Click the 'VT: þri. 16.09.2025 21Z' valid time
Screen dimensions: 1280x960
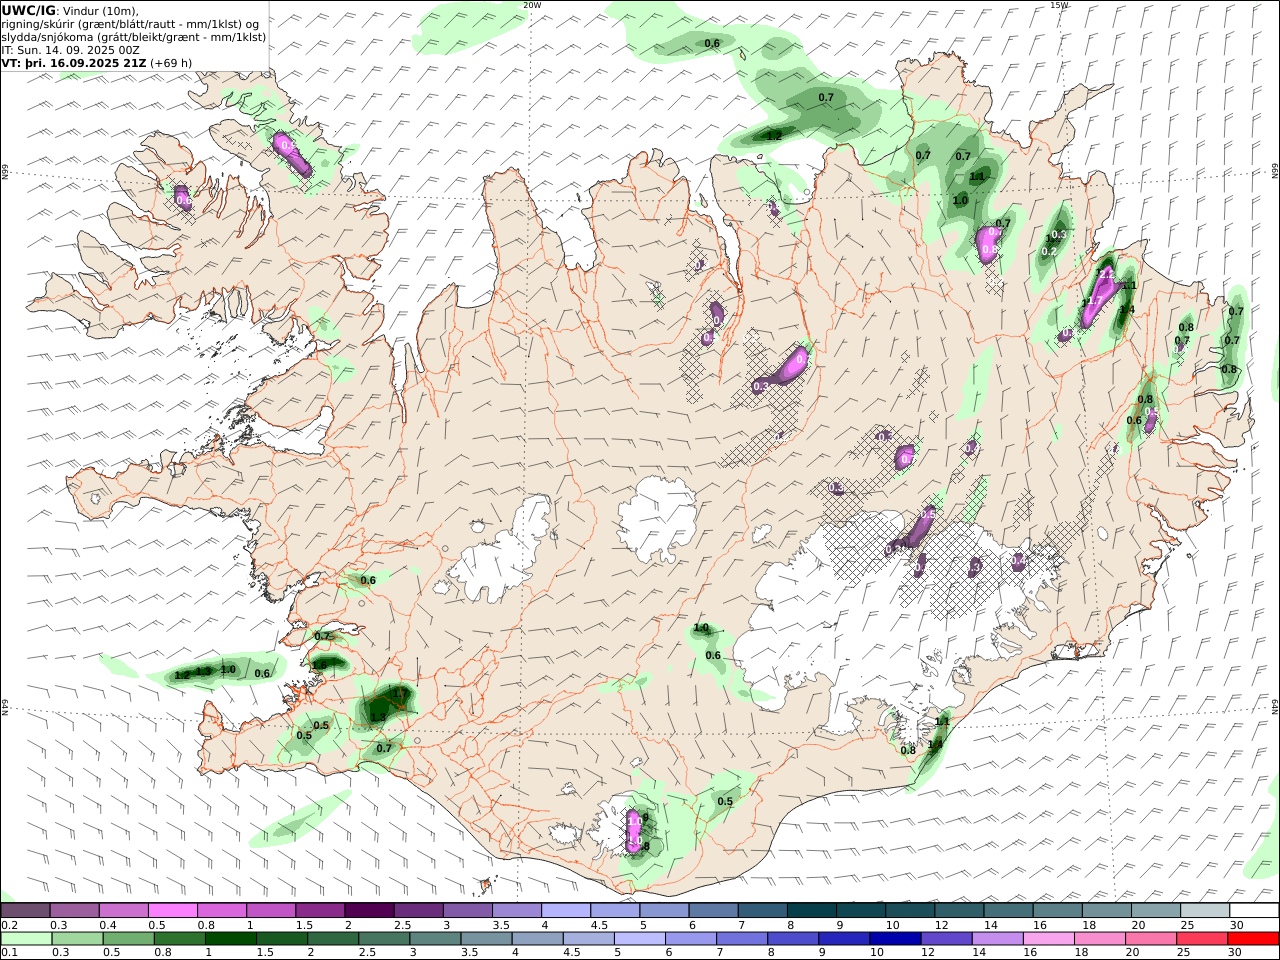tap(76, 62)
